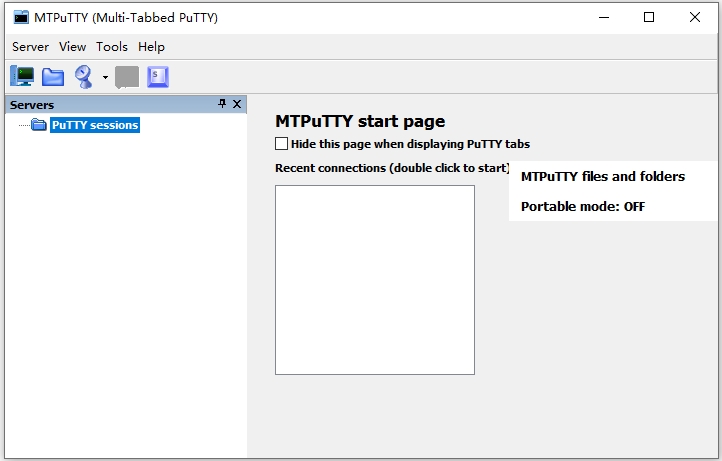The height and width of the screenshot is (461, 722).
Task: Maximize the MTPuTTY window
Action: (649, 17)
